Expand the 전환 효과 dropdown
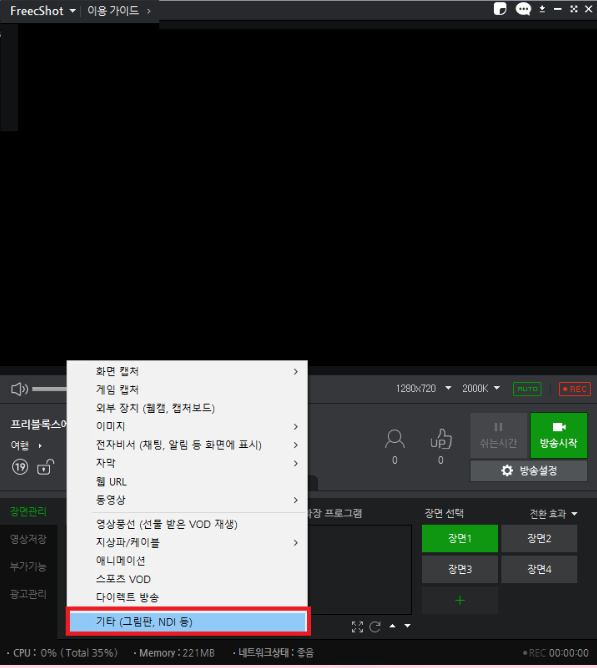Viewport: 597px width, 668px height. click(553, 514)
